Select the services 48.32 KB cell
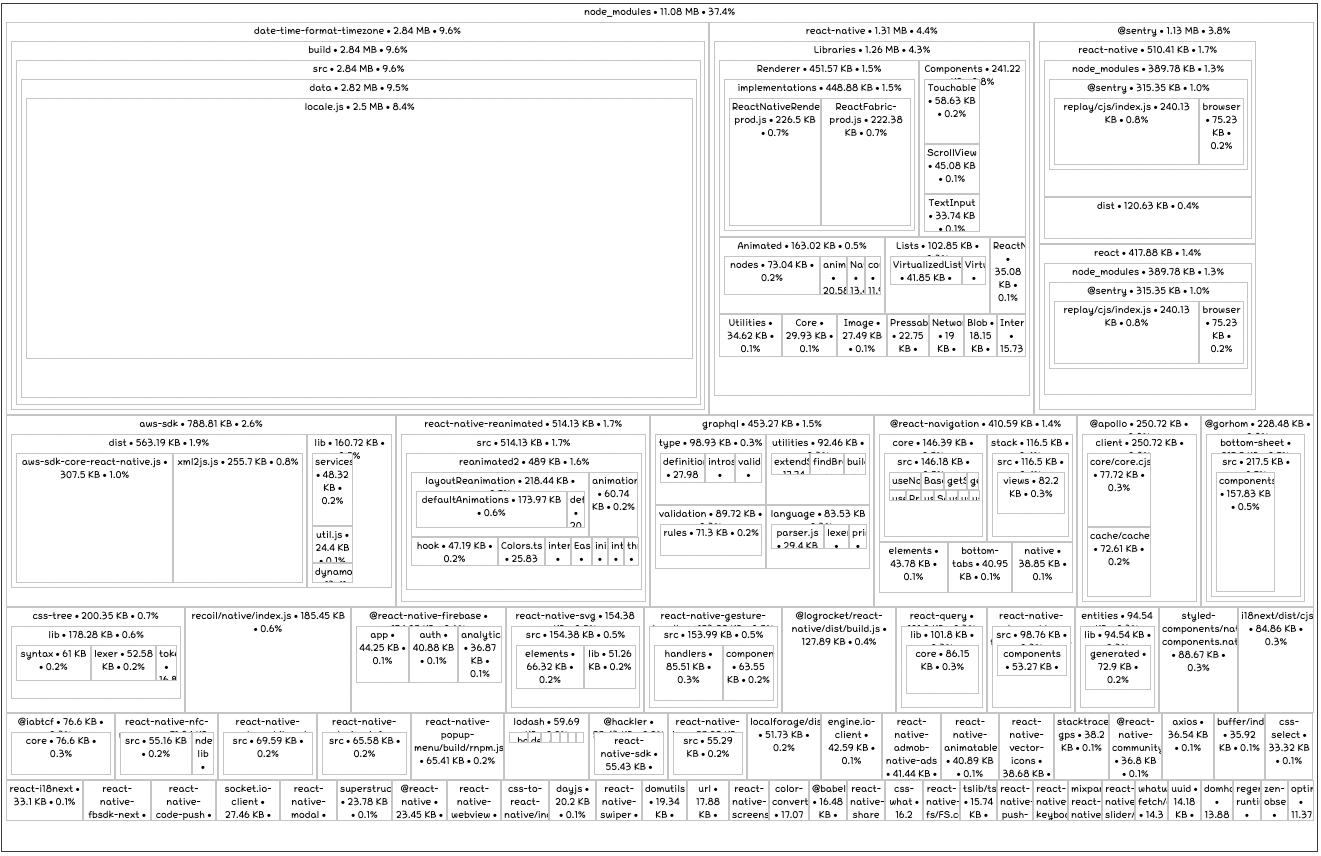Image resolution: width=1321 pixels, height=856 pixels. [333, 488]
